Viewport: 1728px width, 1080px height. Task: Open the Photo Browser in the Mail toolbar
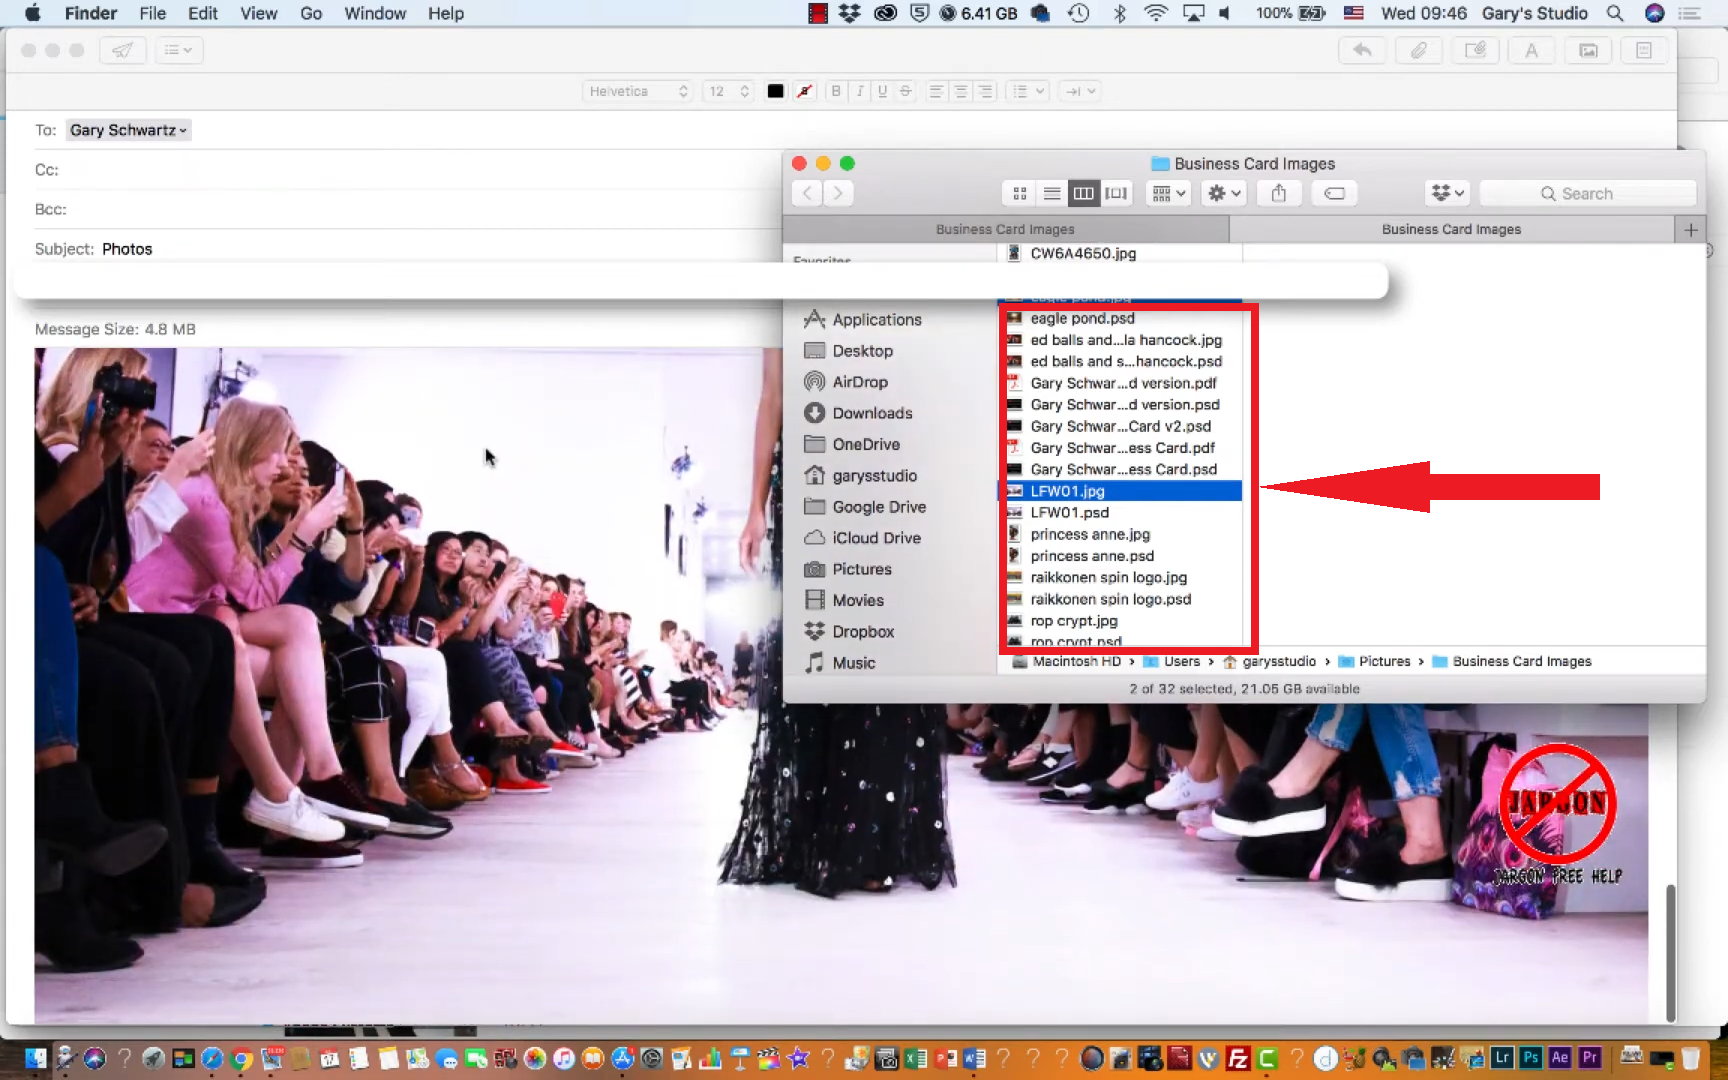1588,50
